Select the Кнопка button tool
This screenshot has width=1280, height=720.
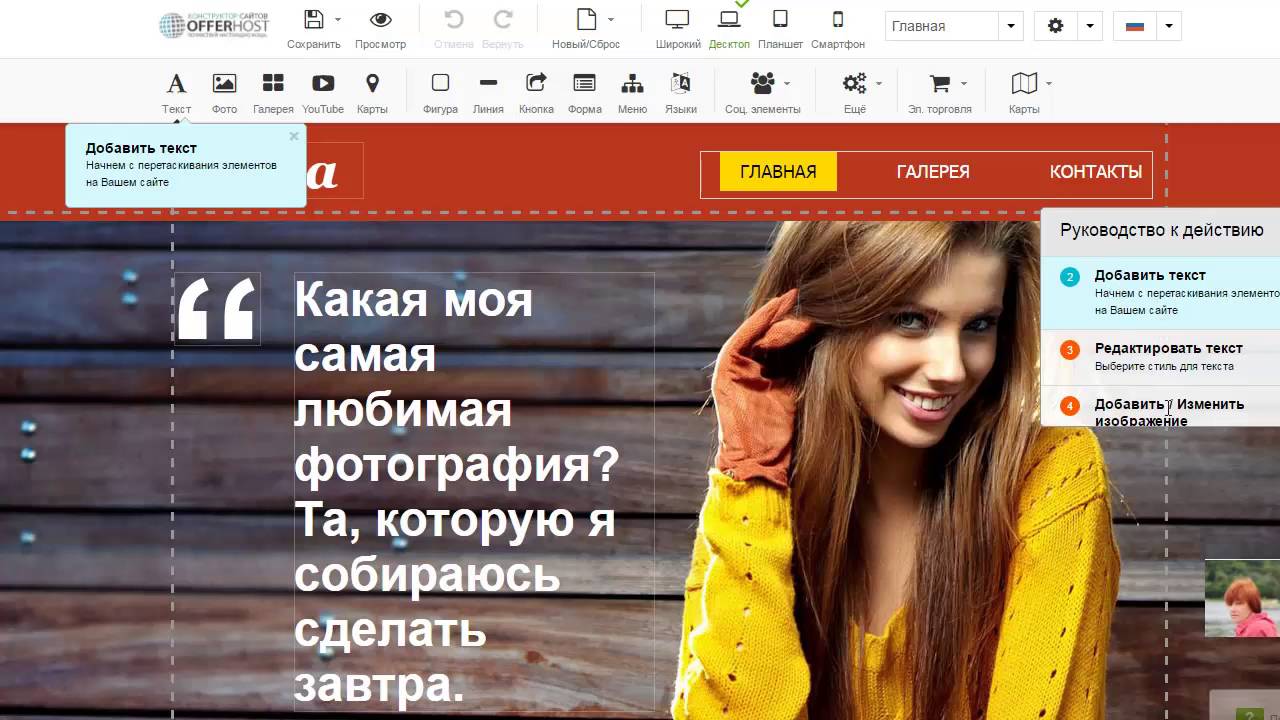tap(536, 93)
